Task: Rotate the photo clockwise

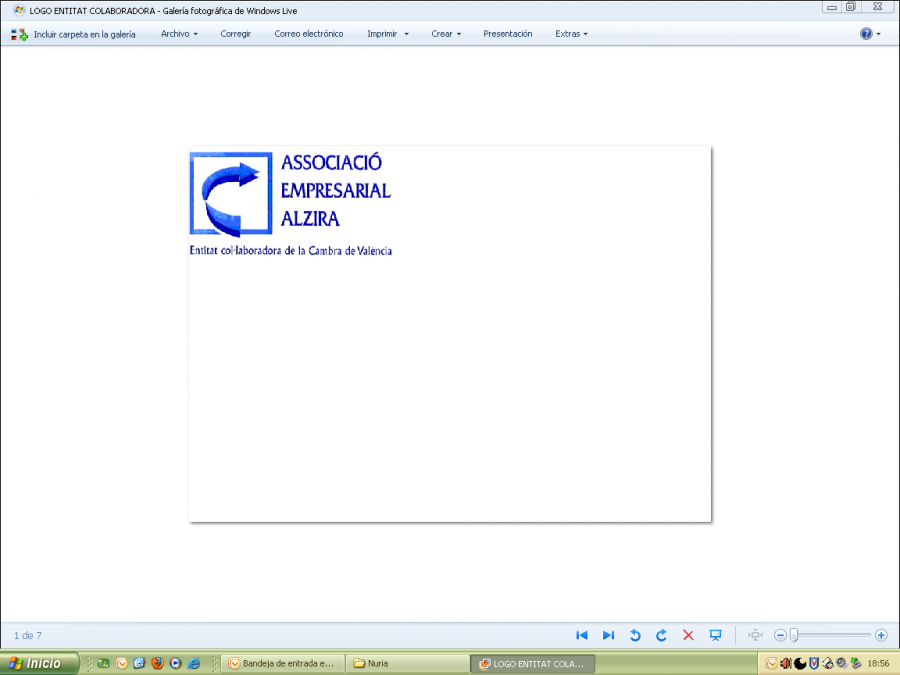Action: 661,635
